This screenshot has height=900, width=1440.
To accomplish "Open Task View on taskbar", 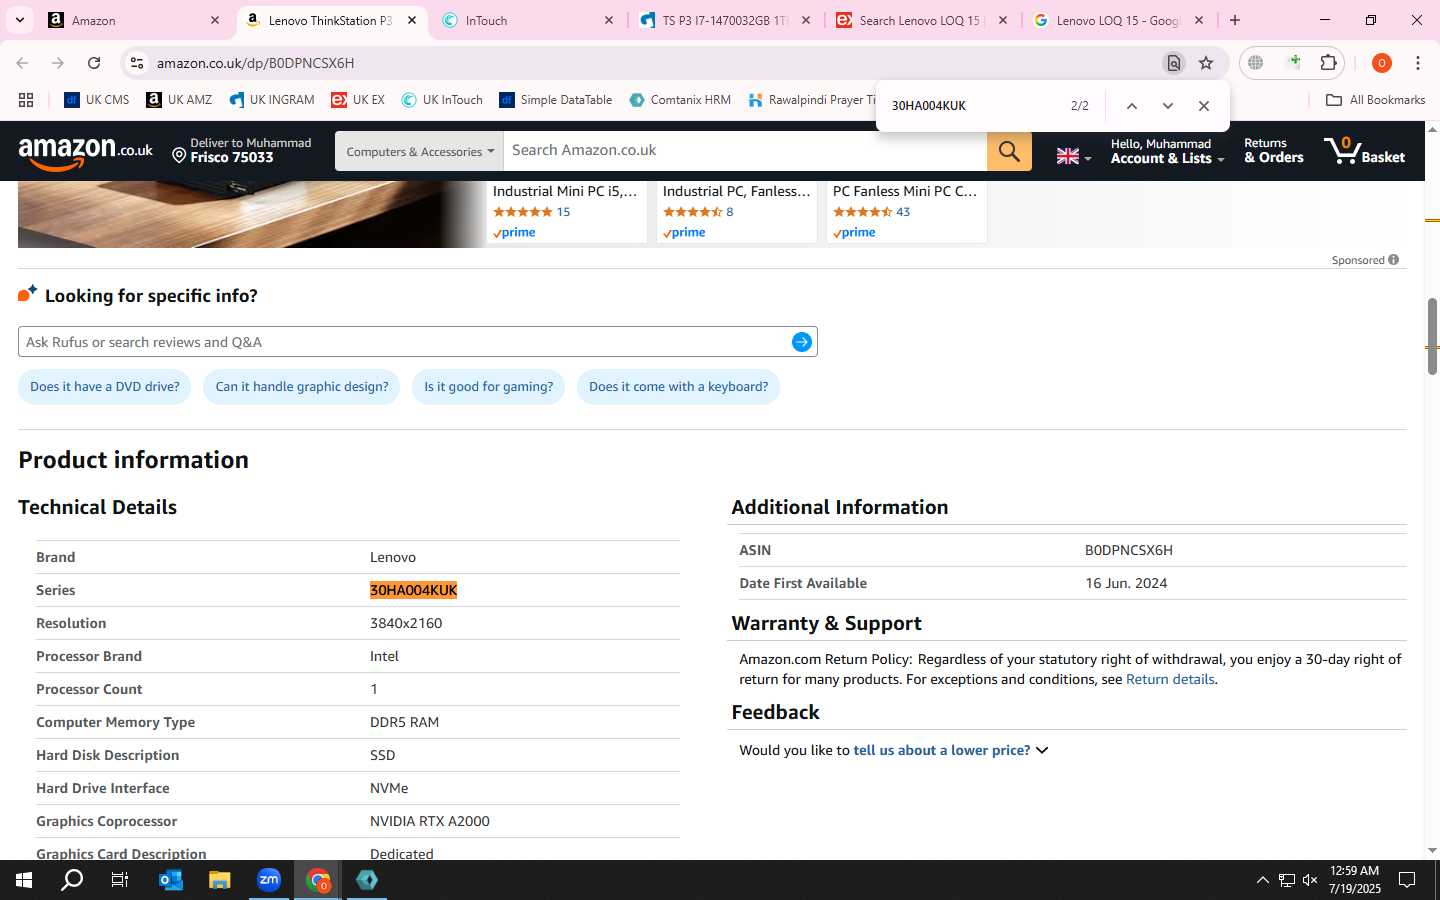I will pyautogui.click(x=120, y=880).
